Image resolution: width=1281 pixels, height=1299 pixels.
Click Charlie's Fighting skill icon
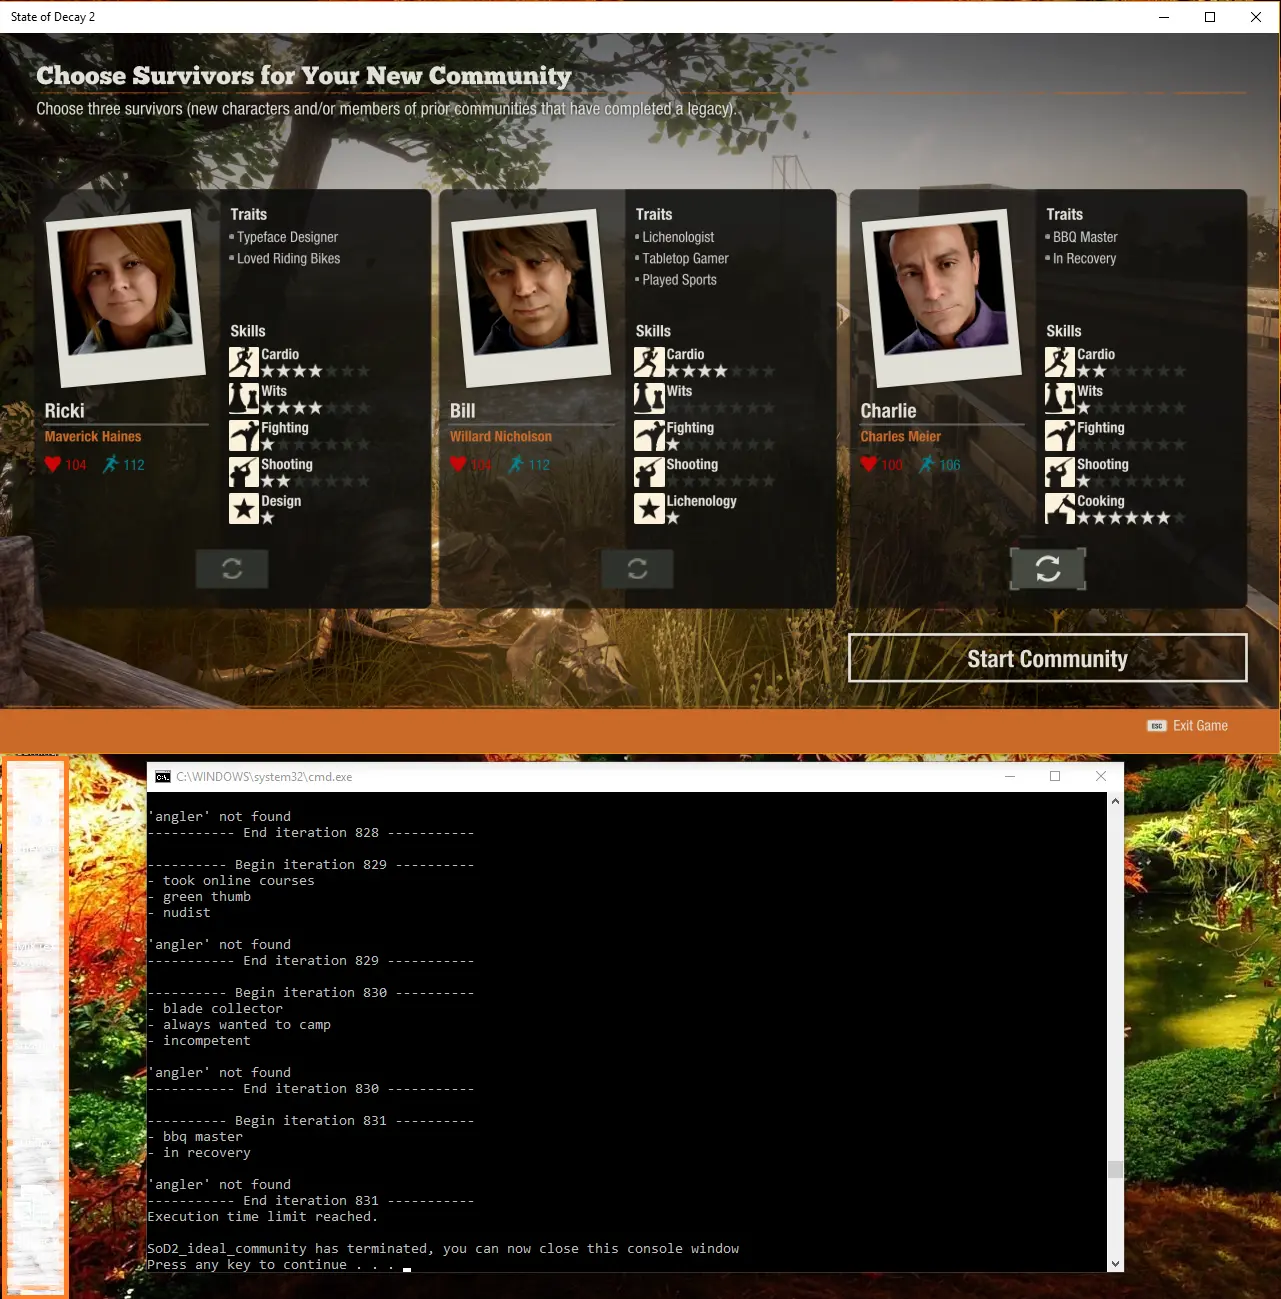pyautogui.click(x=1060, y=436)
